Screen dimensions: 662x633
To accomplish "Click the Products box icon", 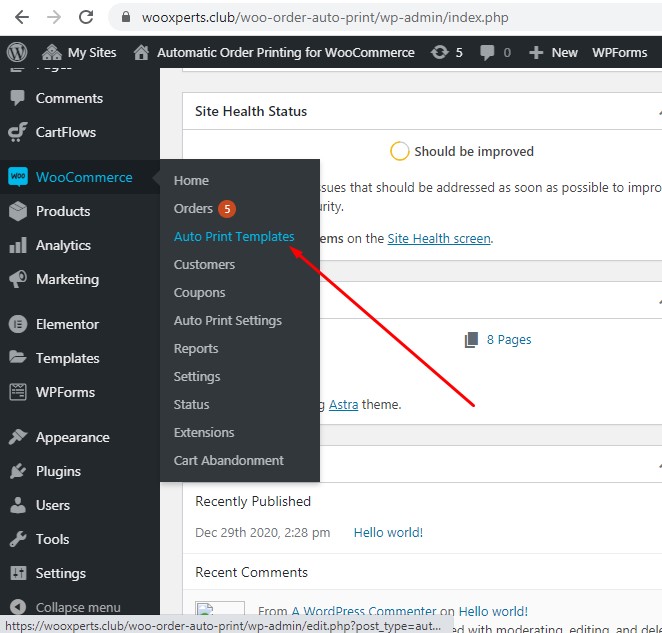I will [x=18, y=211].
